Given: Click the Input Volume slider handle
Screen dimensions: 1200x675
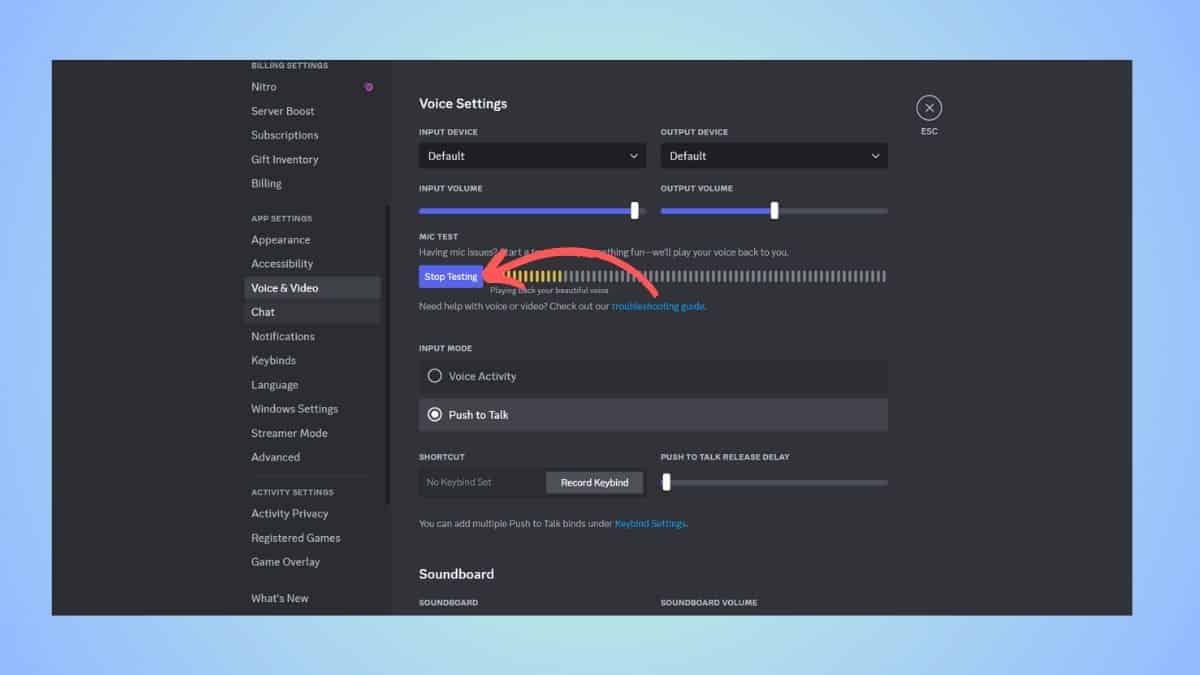Looking at the screenshot, I should [635, 210].
